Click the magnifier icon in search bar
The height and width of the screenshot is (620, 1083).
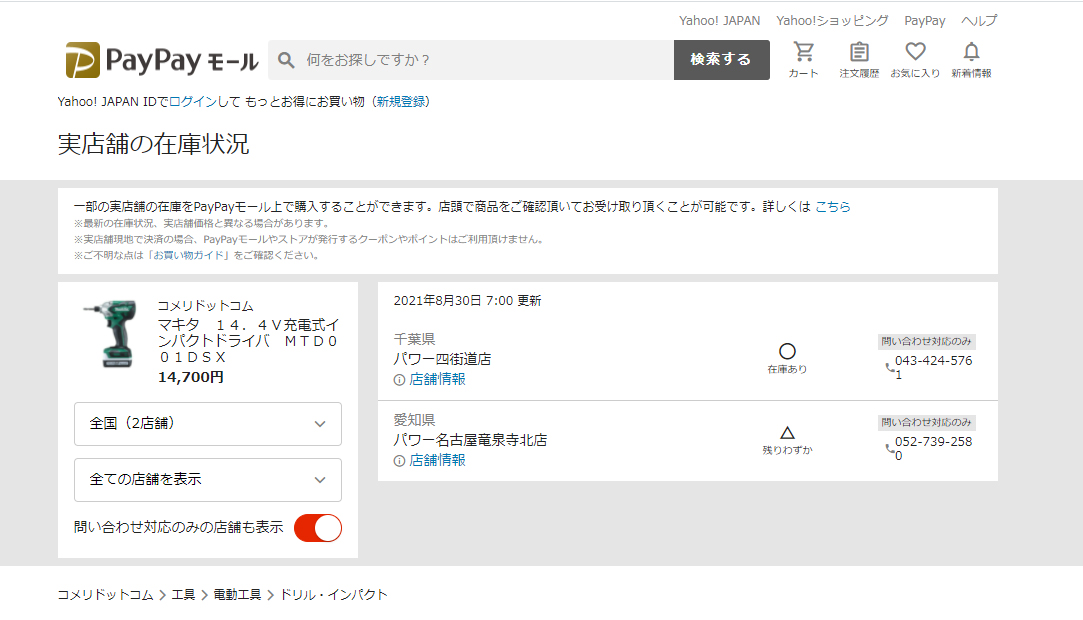point(286,60)
